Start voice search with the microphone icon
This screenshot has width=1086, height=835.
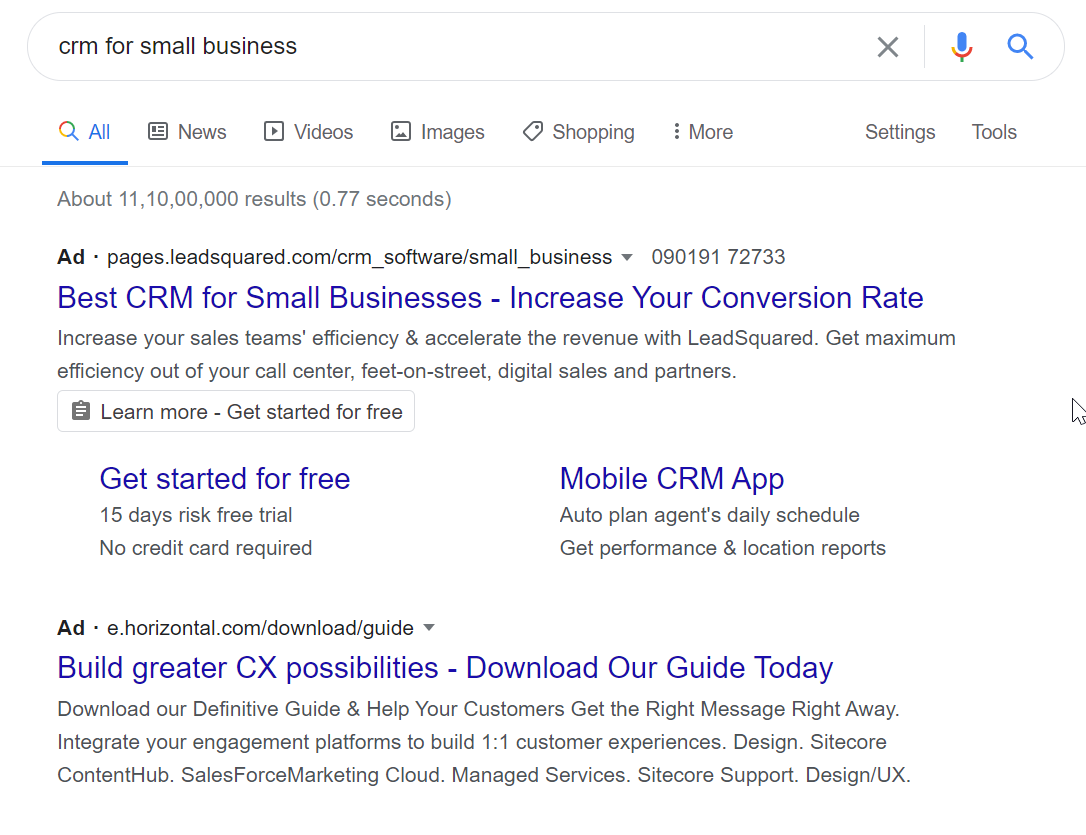(x=961, y=47)
